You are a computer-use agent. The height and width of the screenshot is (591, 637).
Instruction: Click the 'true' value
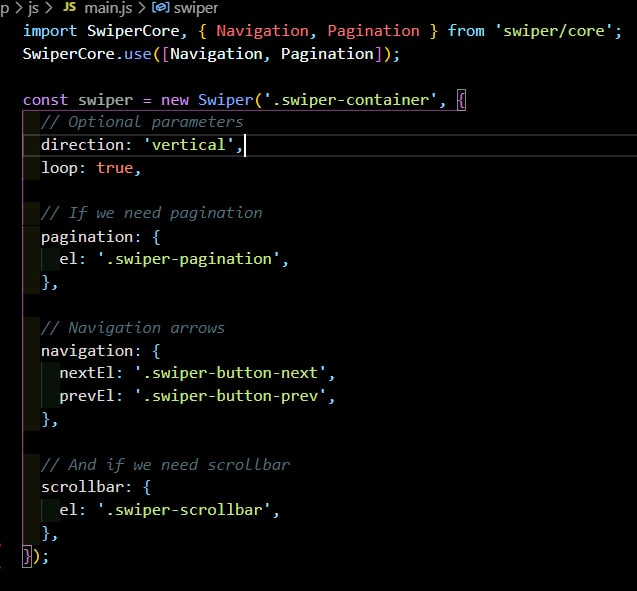tap(115, 168)
